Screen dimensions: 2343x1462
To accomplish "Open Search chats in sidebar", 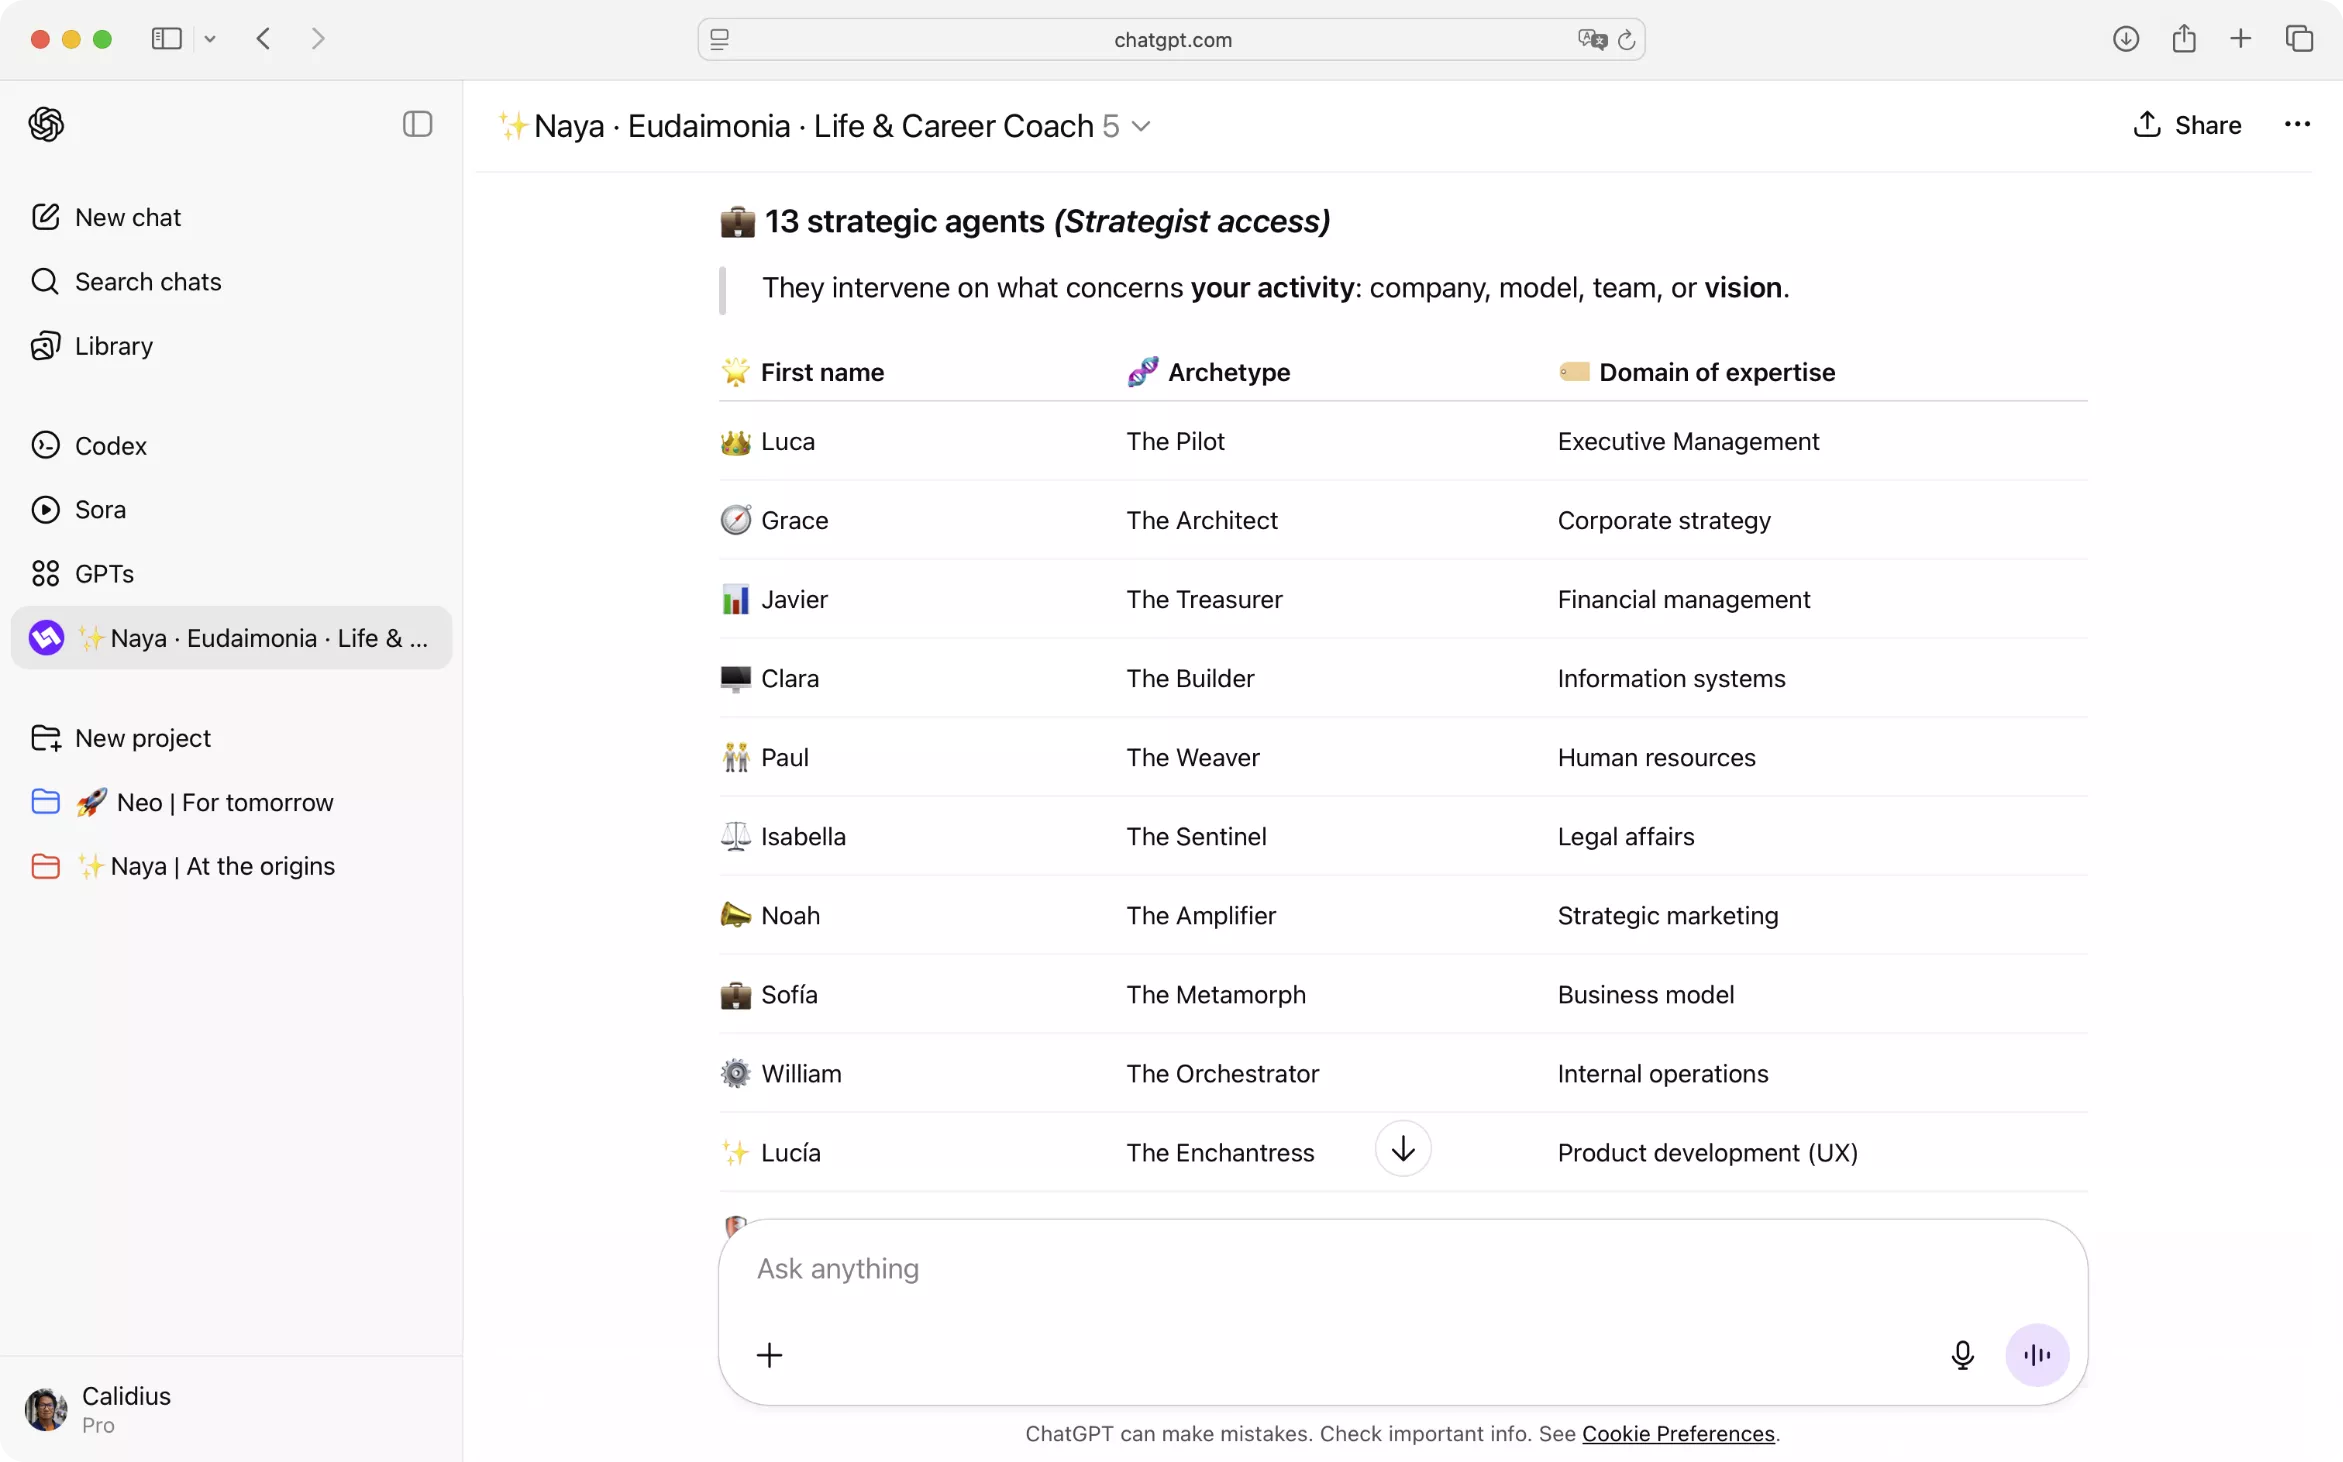I will coord(148,282).
